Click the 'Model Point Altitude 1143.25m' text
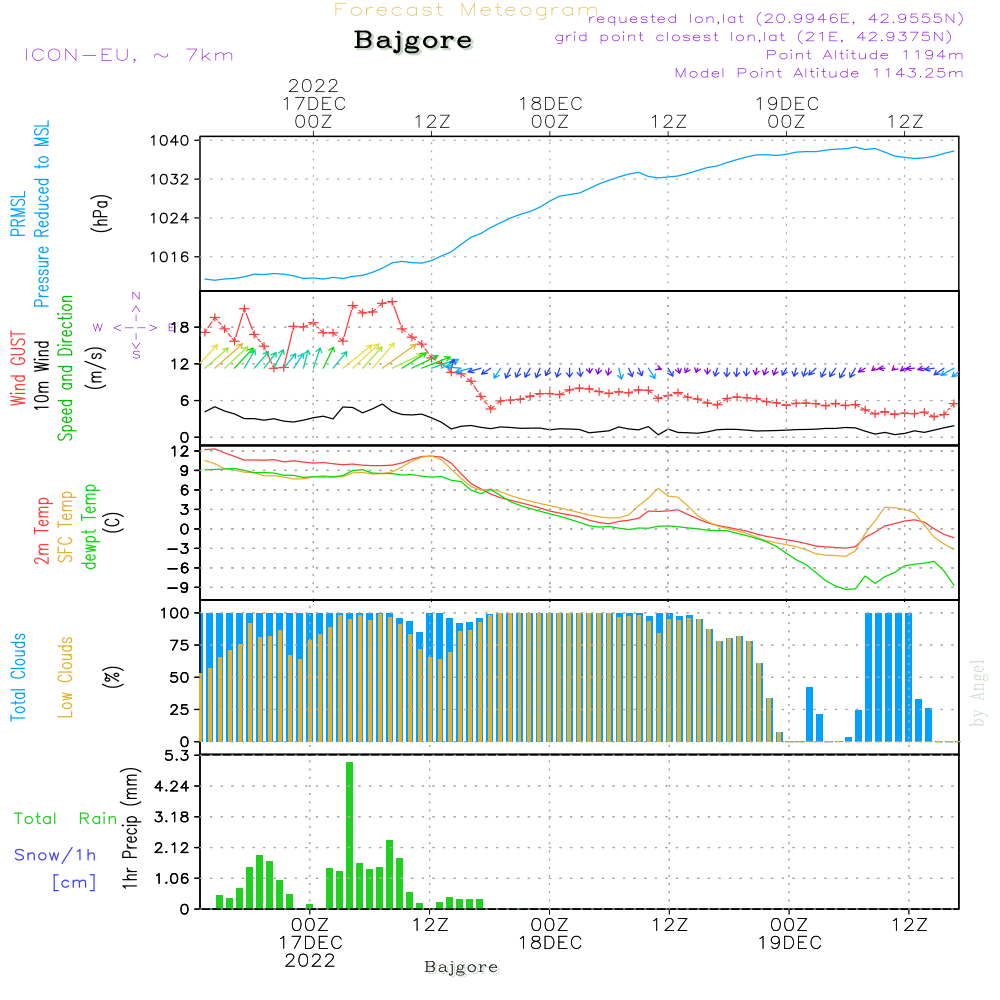Viewport: 1000px width, 1000px height. [x=819, y=73]
